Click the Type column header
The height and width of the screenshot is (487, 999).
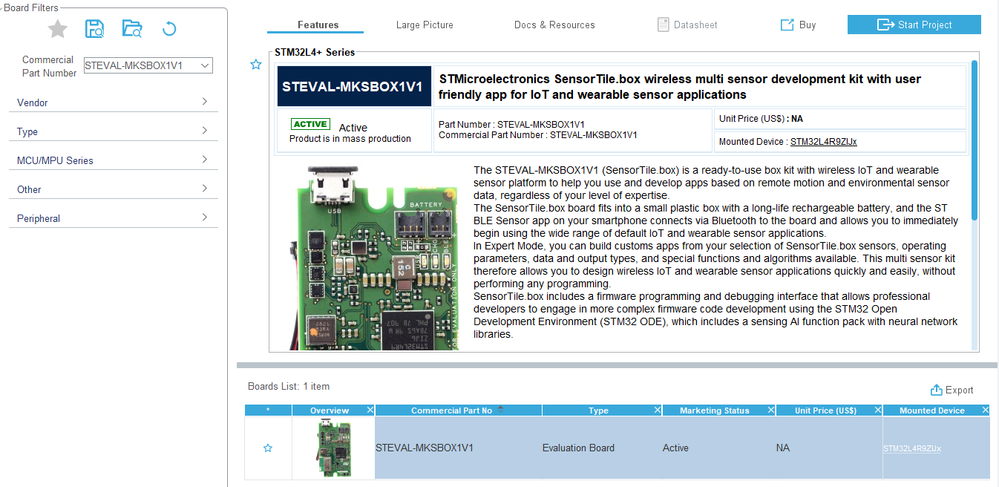tap(598, 411)
